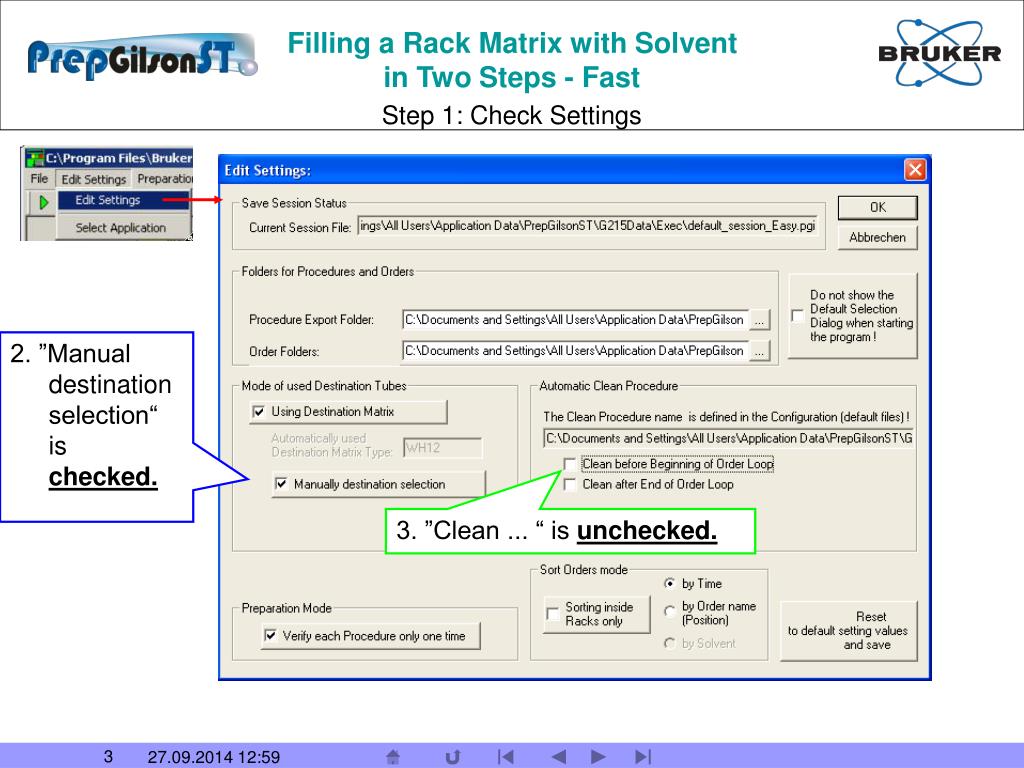Toggle Sorting inside Racks only checkbox
Image resolution: width=1024 pixels, height=768 pixels.
click(552, 614)
